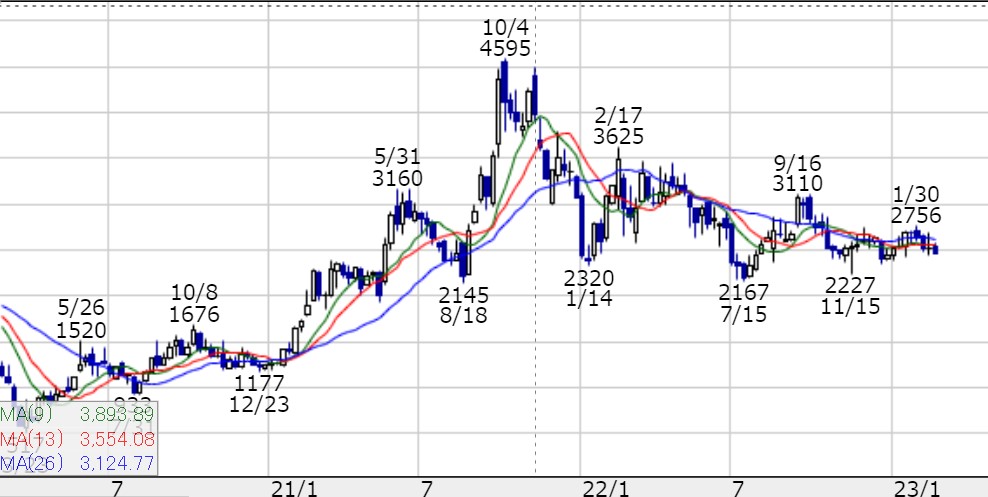This screenshot has height=497, width=988.
Task: Click the 10/4 peak label 4595
Action: [x=505, y=48]
